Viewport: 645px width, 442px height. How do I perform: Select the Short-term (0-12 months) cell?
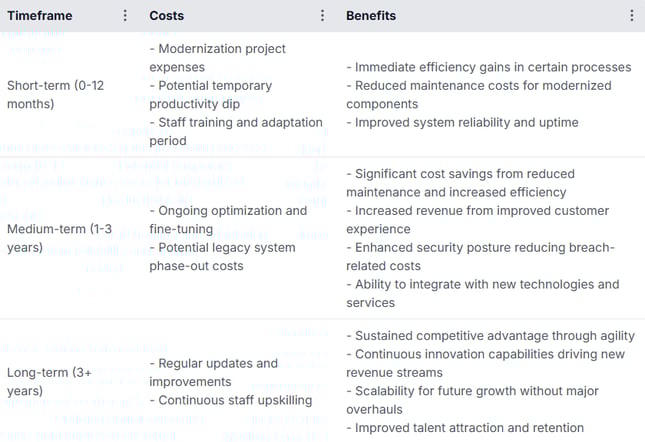coord(57,95)
